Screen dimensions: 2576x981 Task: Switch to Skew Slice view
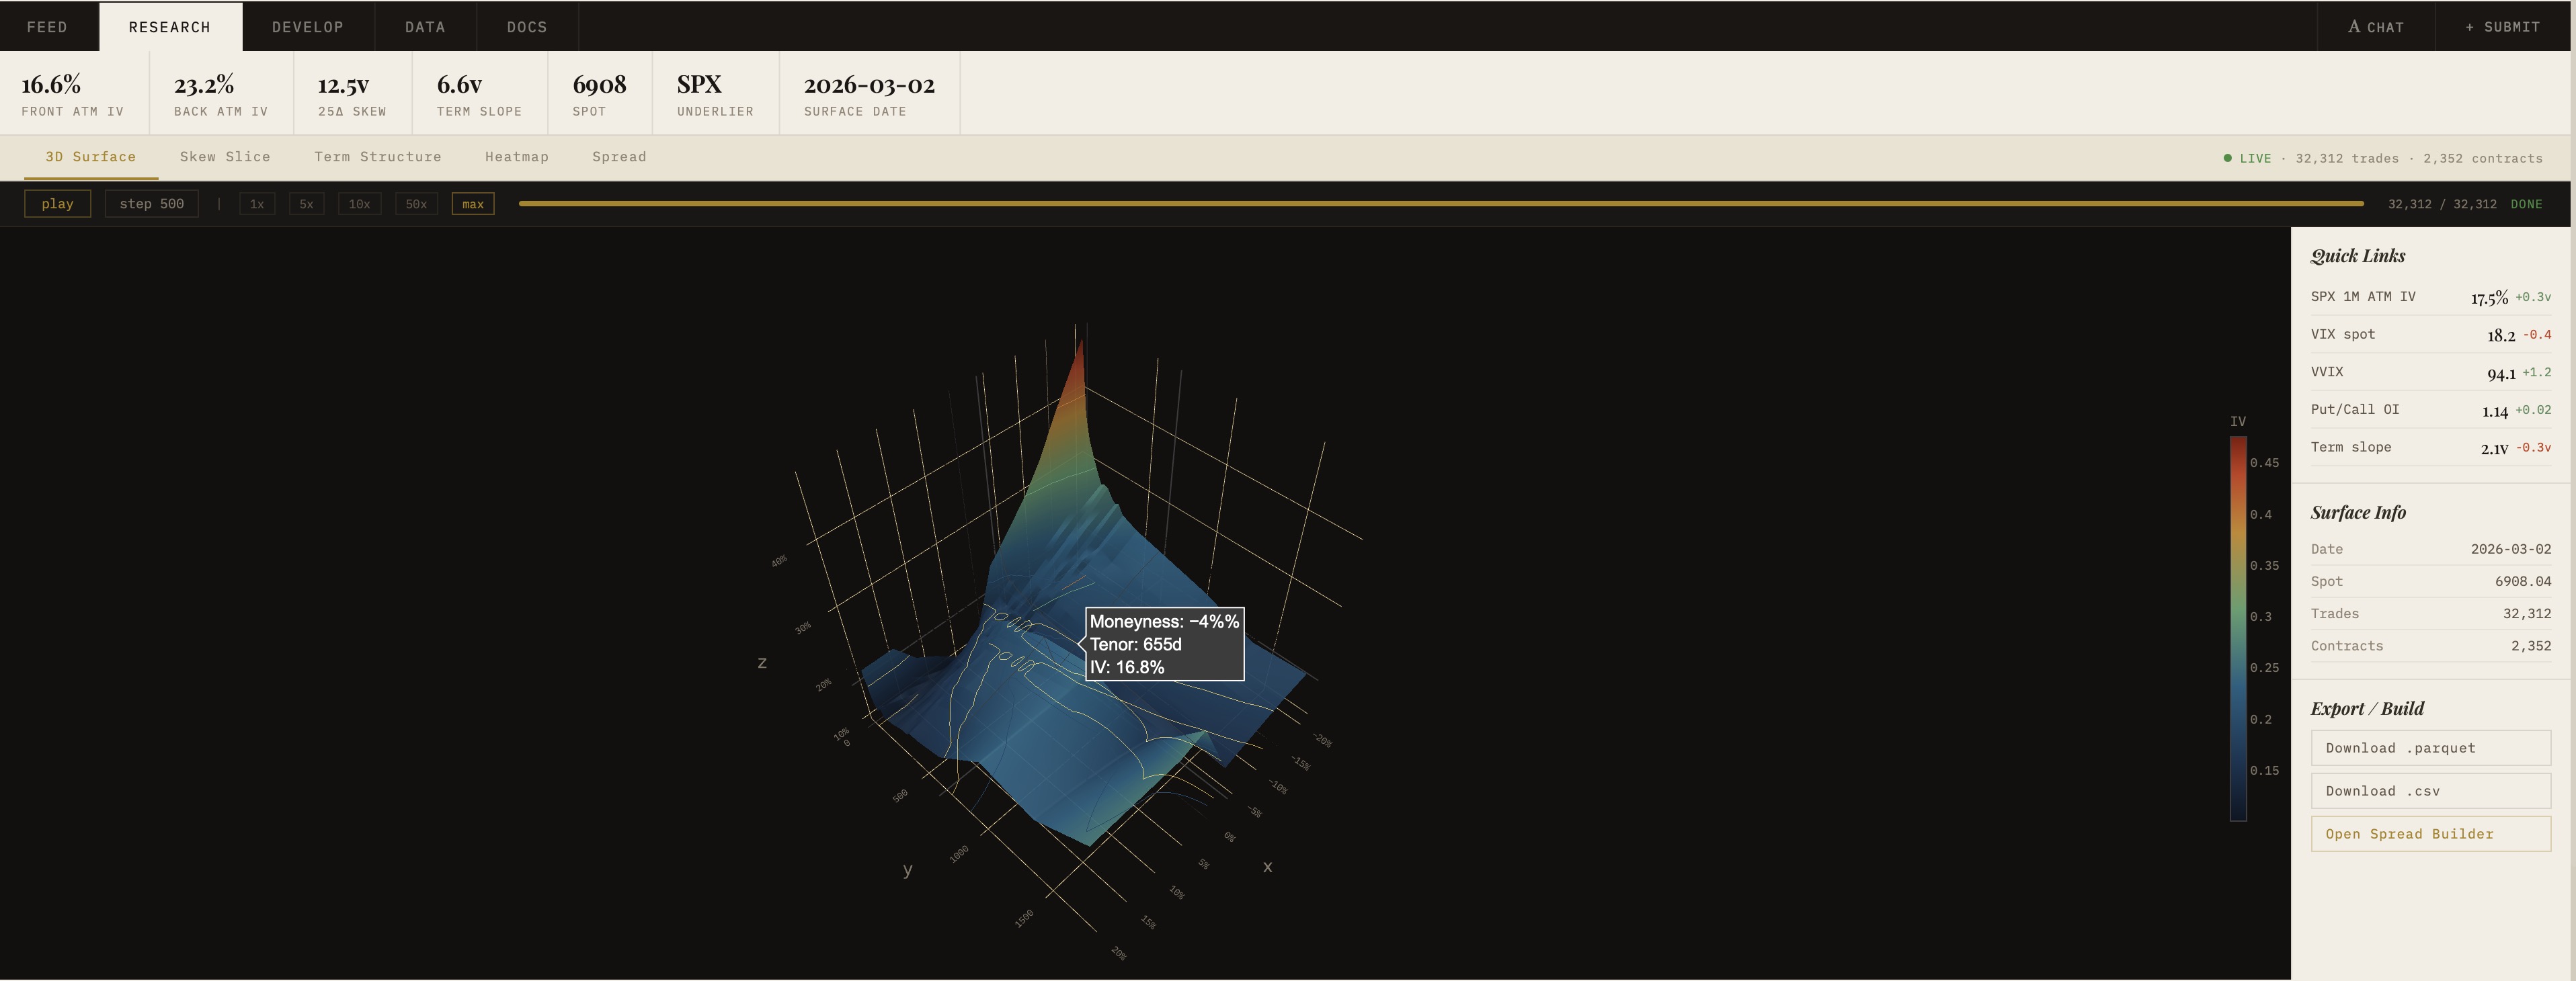pos(225,157)
